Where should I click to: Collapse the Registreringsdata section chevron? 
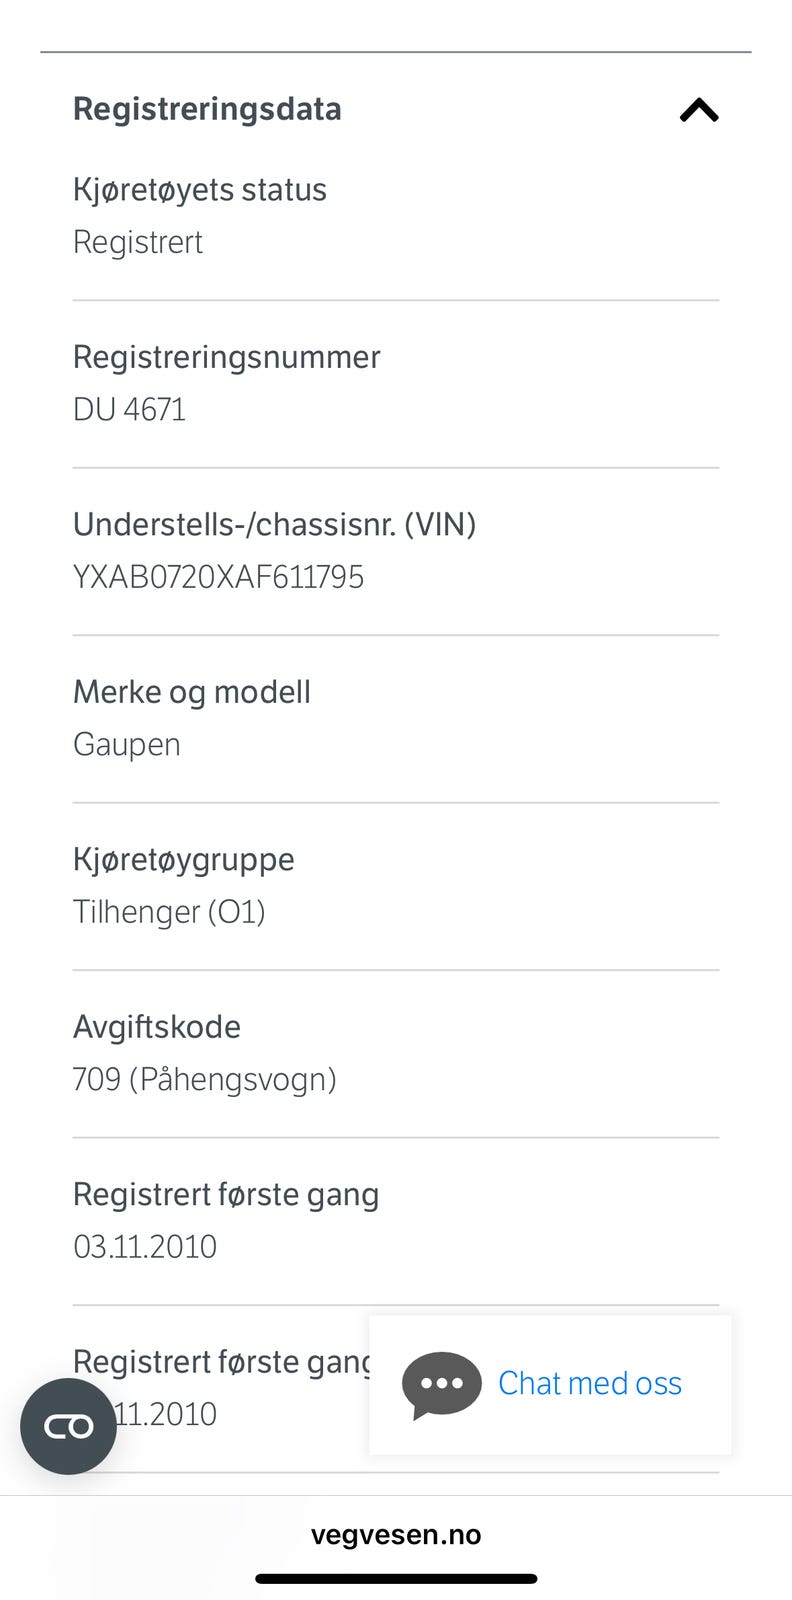pos(699,110)
